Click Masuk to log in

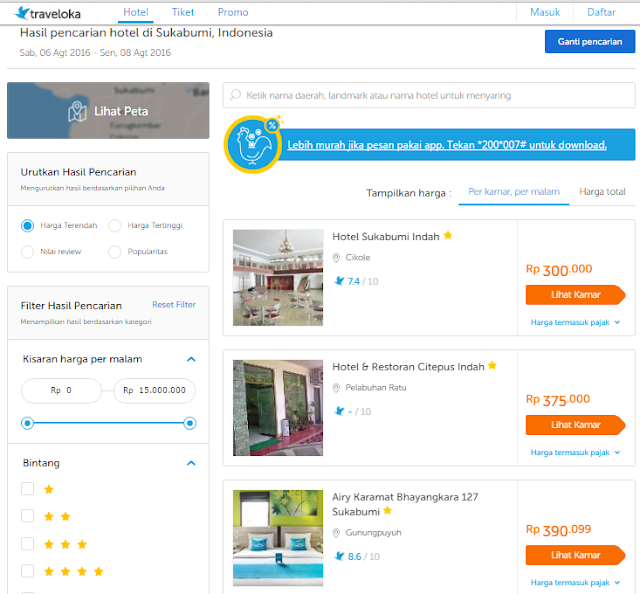point(545,13)
